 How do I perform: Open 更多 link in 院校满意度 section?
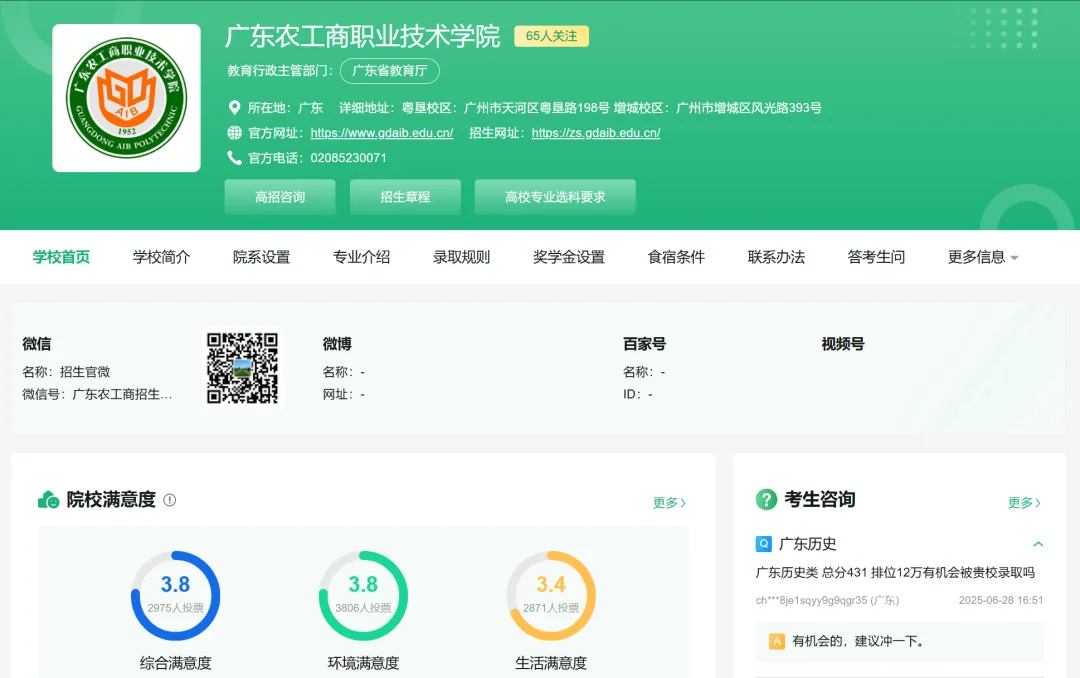[x=669, y=503]
